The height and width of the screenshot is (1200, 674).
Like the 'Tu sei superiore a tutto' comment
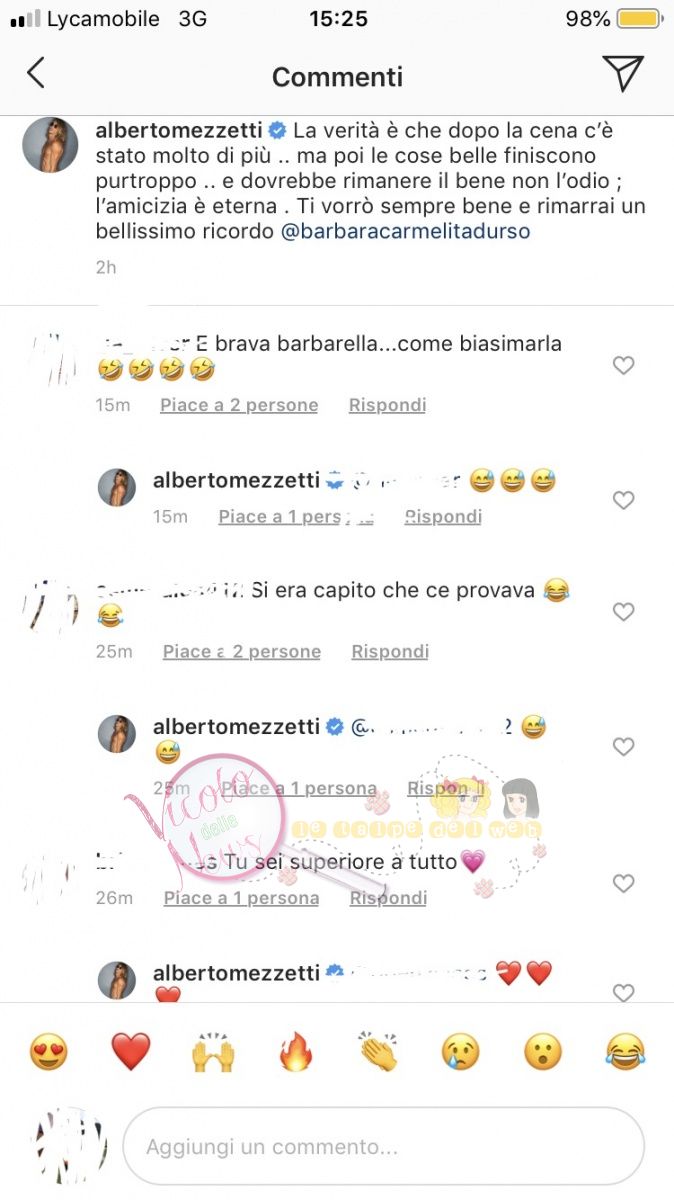pos(624,884)
